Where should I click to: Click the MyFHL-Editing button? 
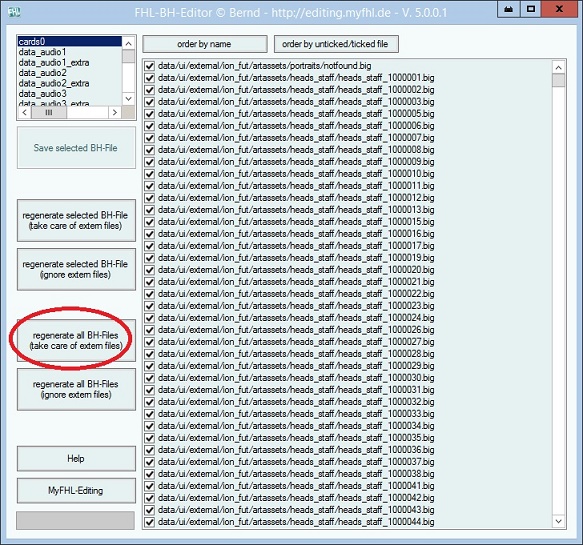tap(76, 491)
